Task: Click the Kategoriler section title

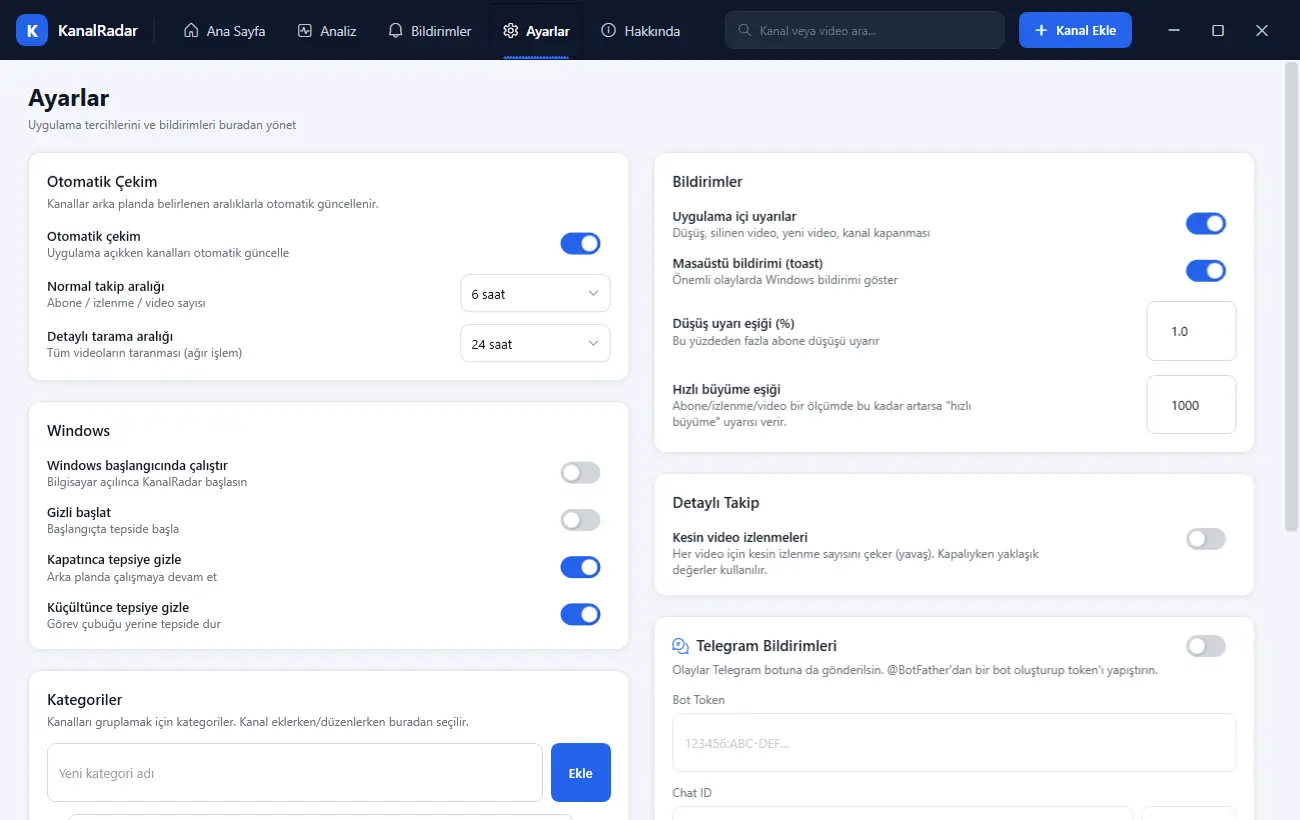Action: pos(85,700)
